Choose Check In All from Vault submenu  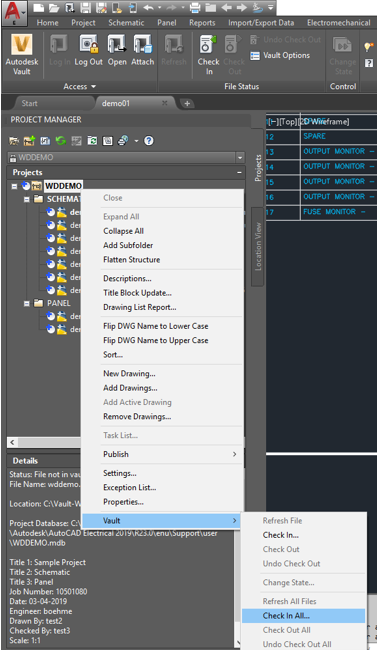(304, 616)
